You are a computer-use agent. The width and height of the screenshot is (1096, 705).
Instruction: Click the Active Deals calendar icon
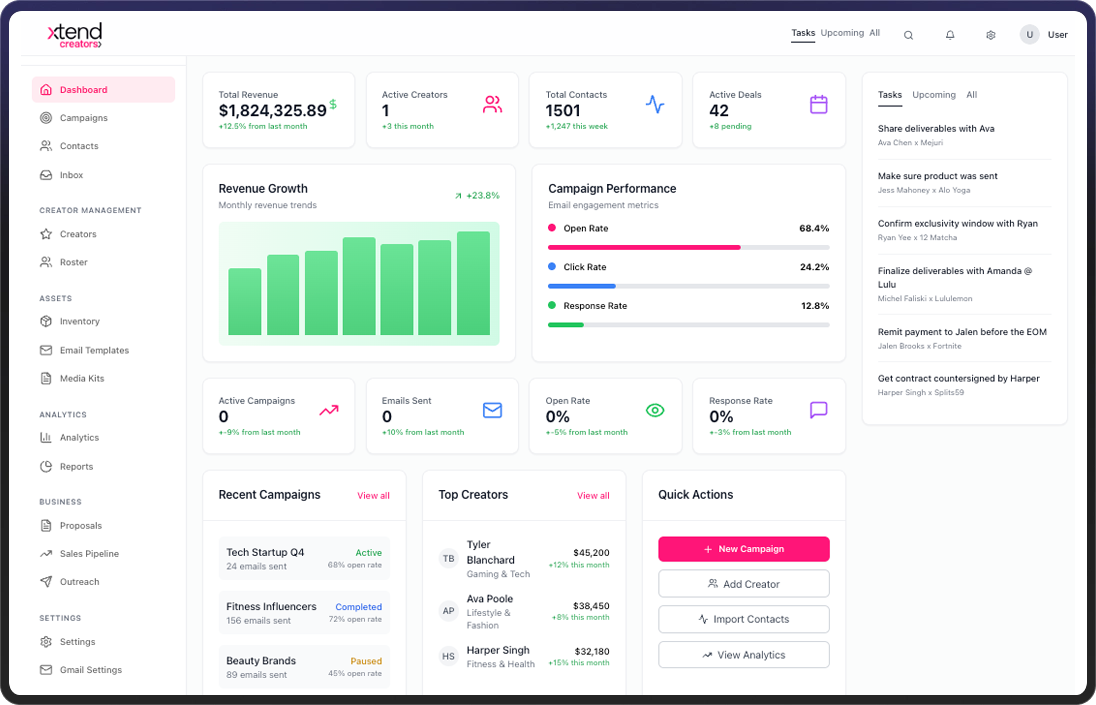818,104
